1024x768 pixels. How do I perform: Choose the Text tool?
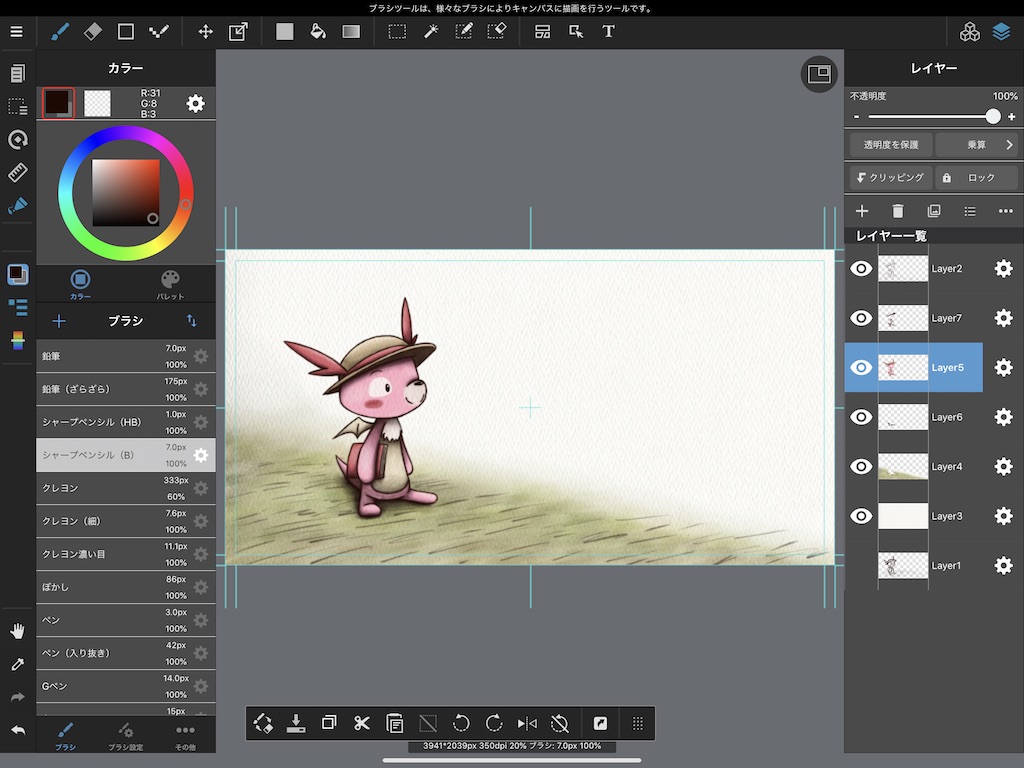(x=608, y=31)
